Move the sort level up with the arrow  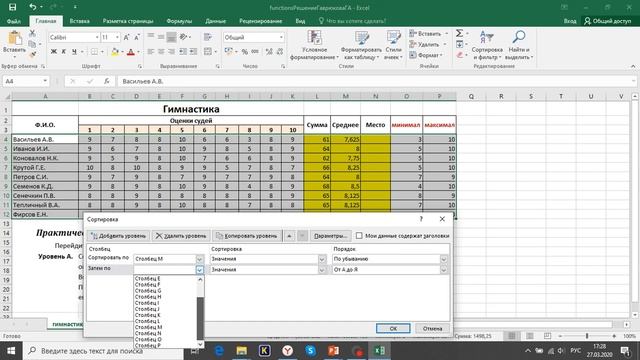pos(289,236)
